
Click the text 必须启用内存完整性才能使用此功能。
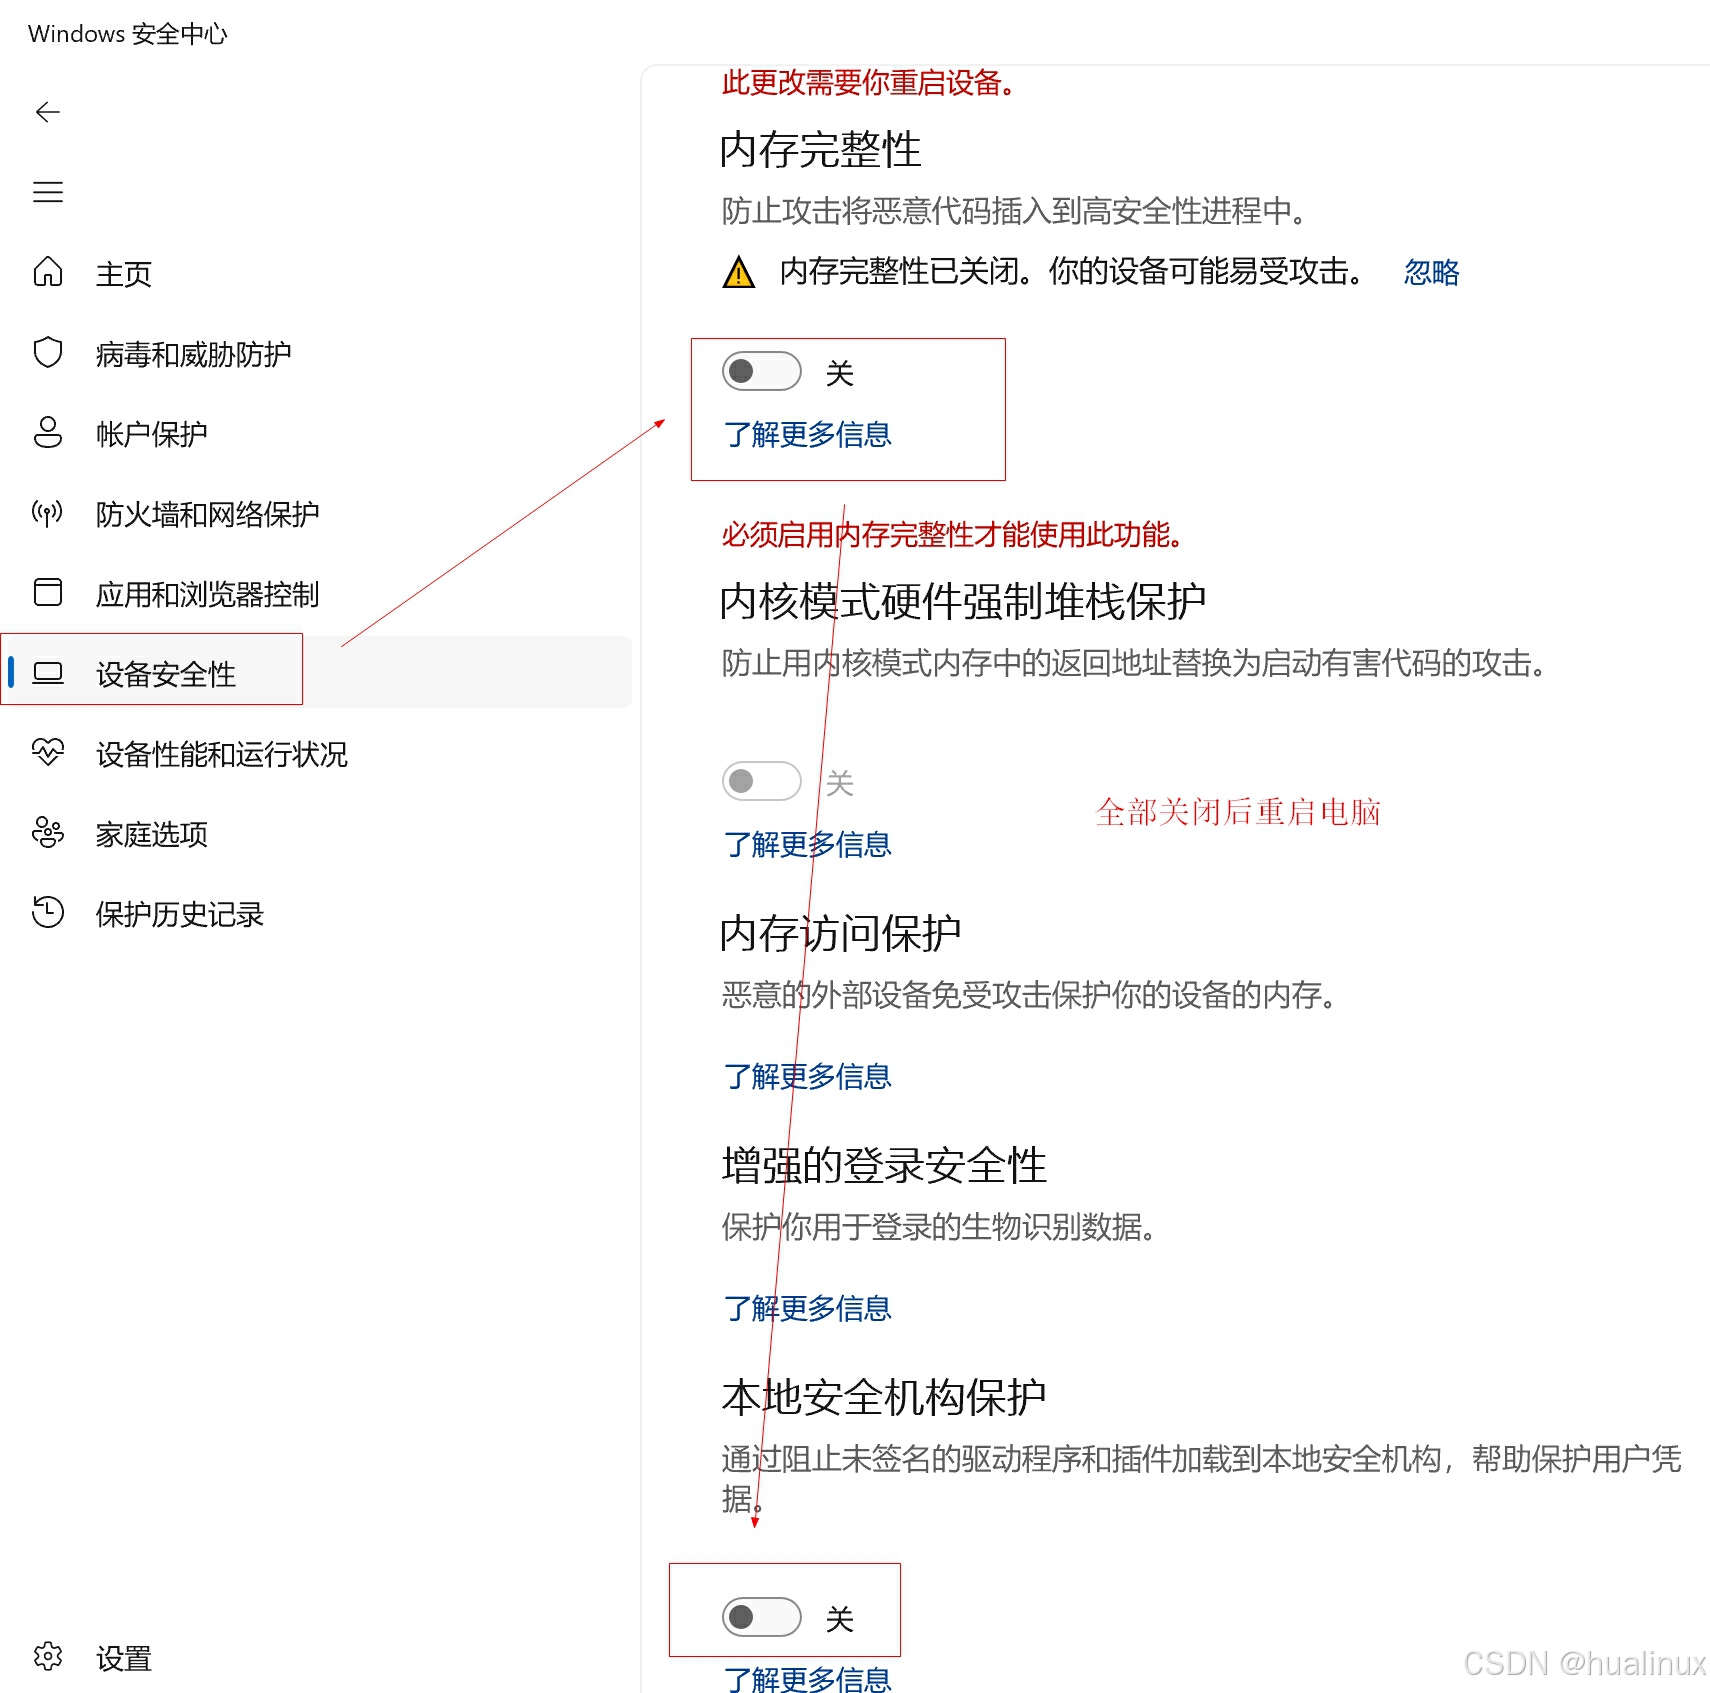pos(953,535)
